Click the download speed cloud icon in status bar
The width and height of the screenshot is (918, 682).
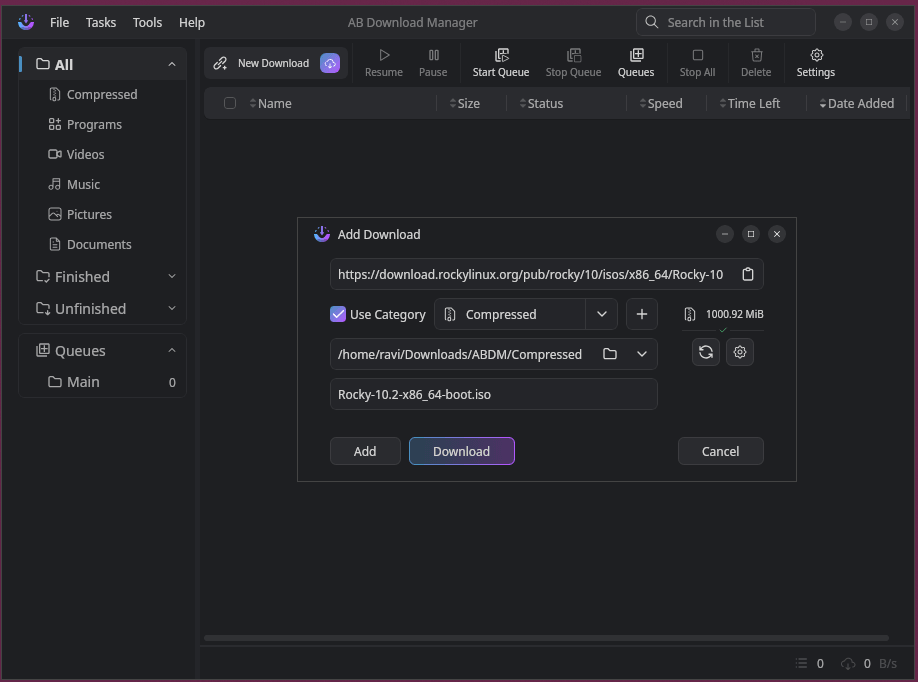click(848, 663)
